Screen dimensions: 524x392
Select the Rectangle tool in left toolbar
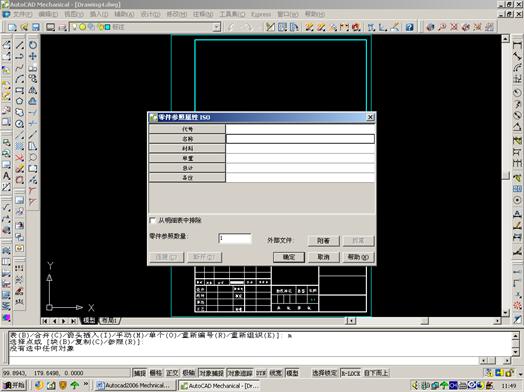[x=20, y=90]
